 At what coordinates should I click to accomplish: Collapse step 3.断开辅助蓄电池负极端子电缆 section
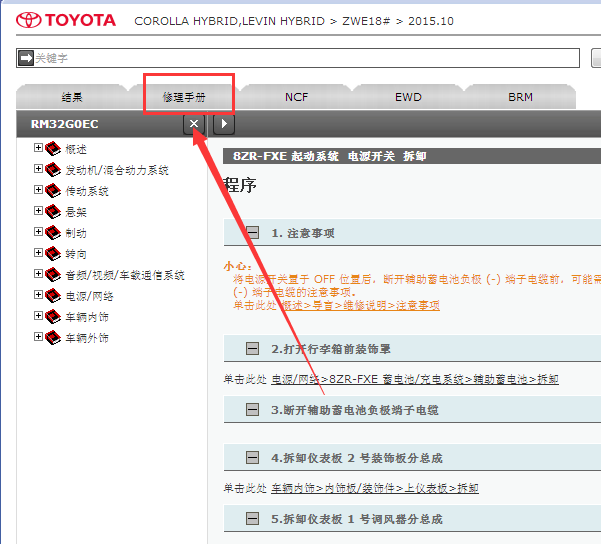click(x=252, y=409)
